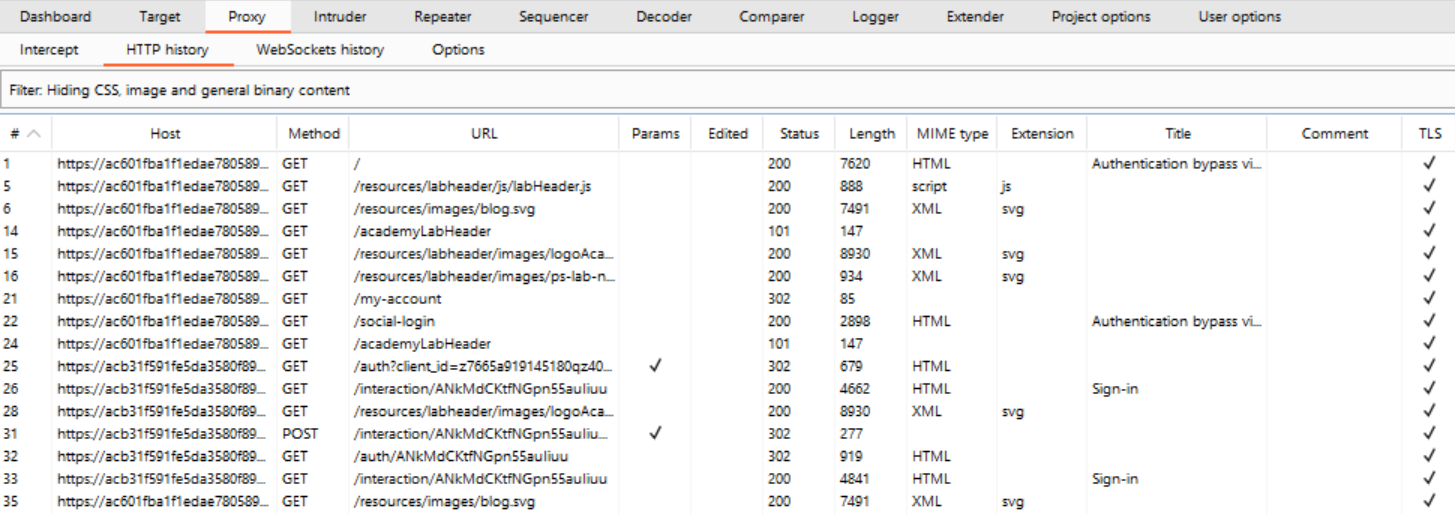Open Project options tab
The image size is (1455, 514).
tap(1101, 17)
